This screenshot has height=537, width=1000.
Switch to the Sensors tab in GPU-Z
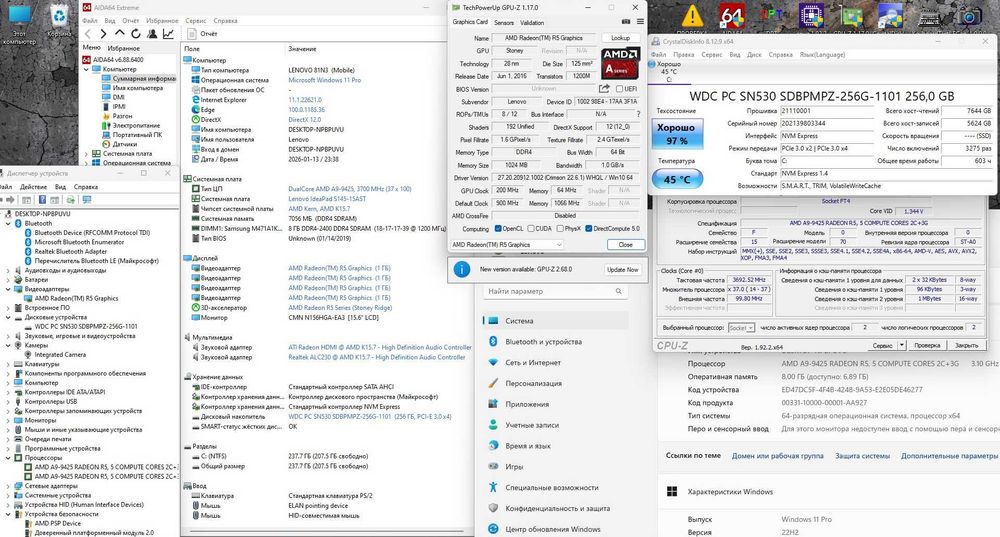[504, 22]
